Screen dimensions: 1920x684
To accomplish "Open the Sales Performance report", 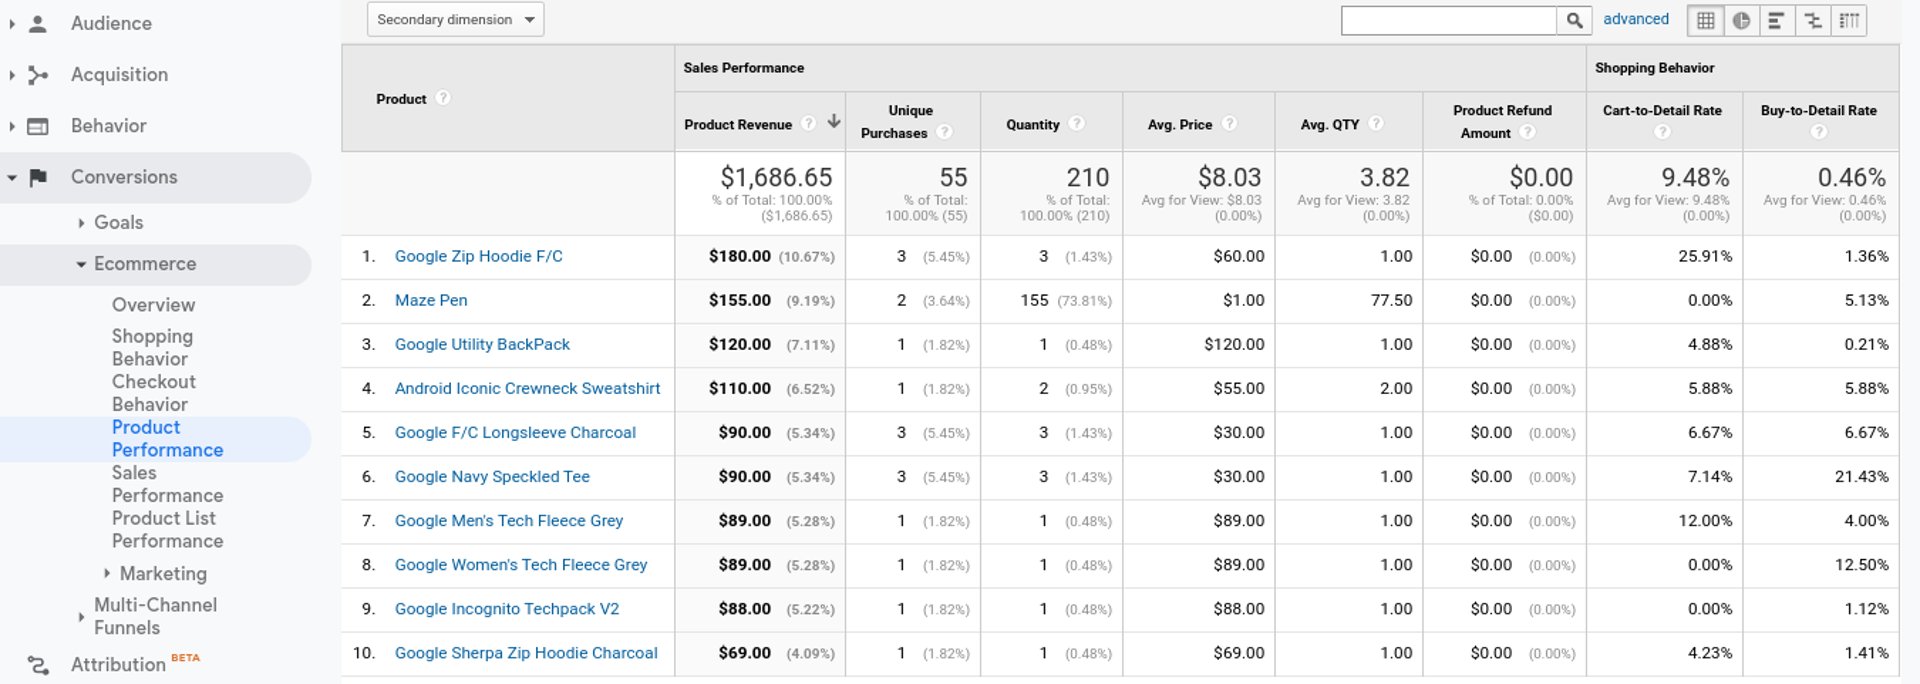I will (x=167, y=484).
